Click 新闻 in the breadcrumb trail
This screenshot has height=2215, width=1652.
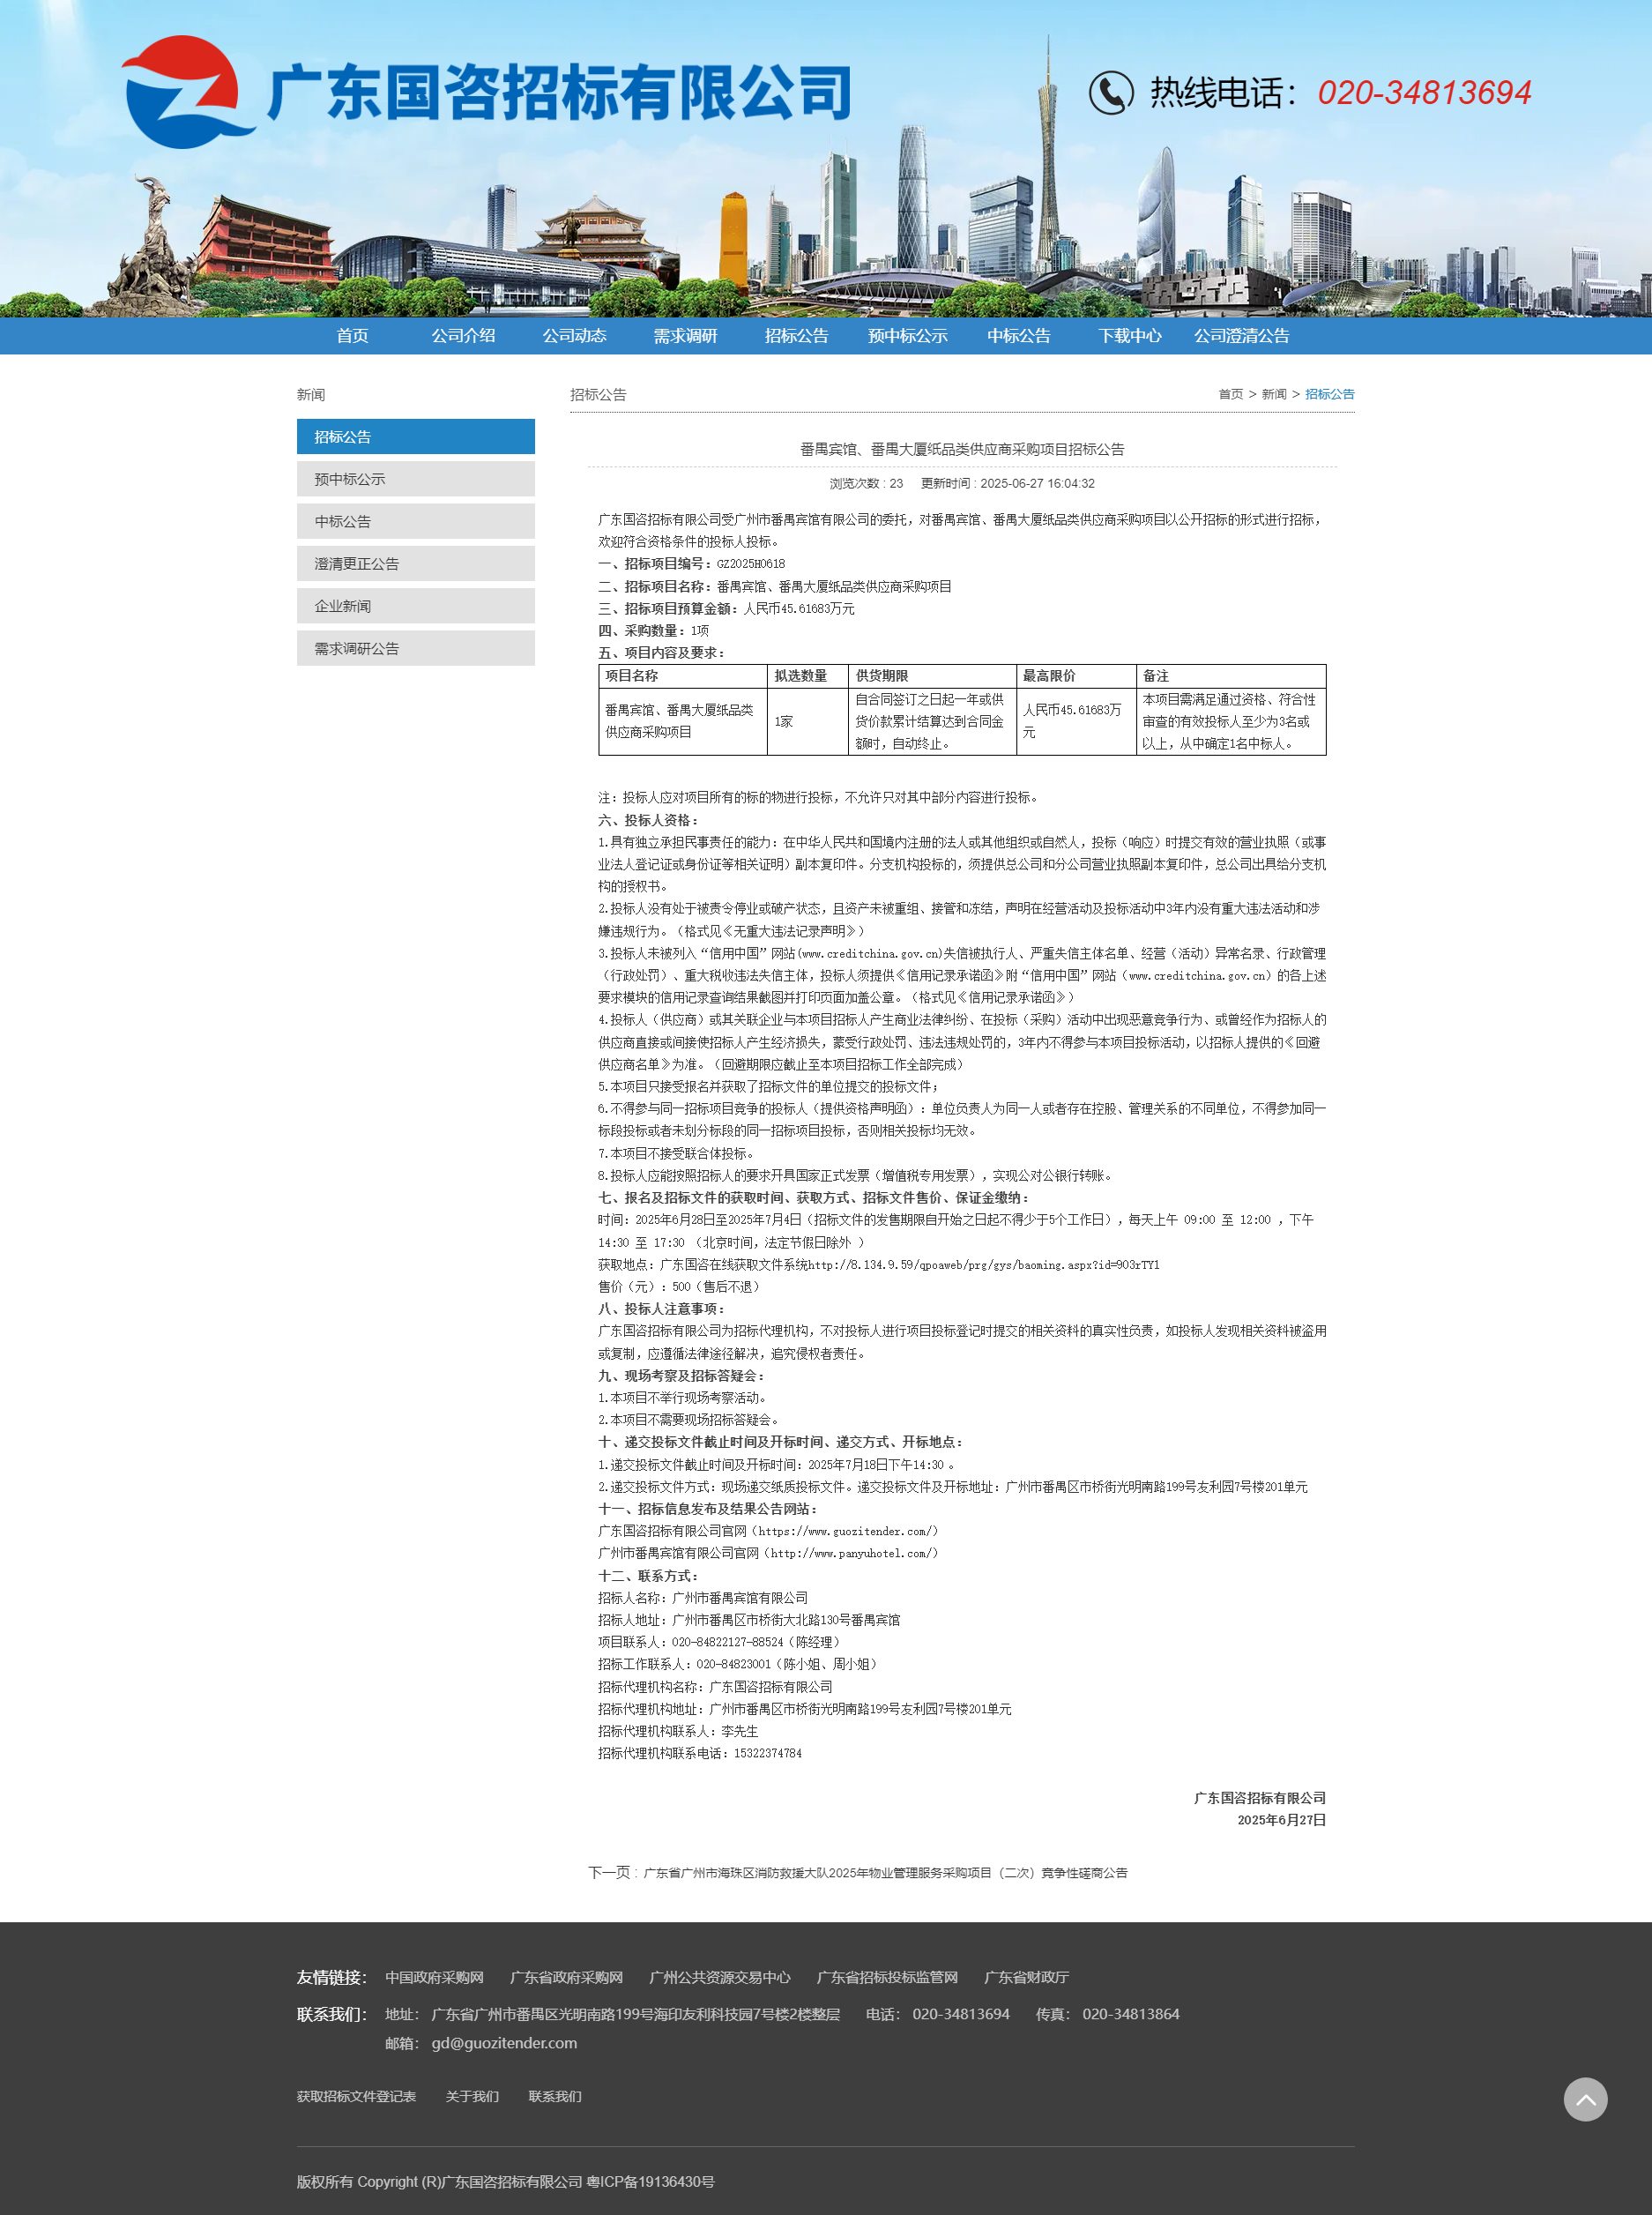(1273, 394)
